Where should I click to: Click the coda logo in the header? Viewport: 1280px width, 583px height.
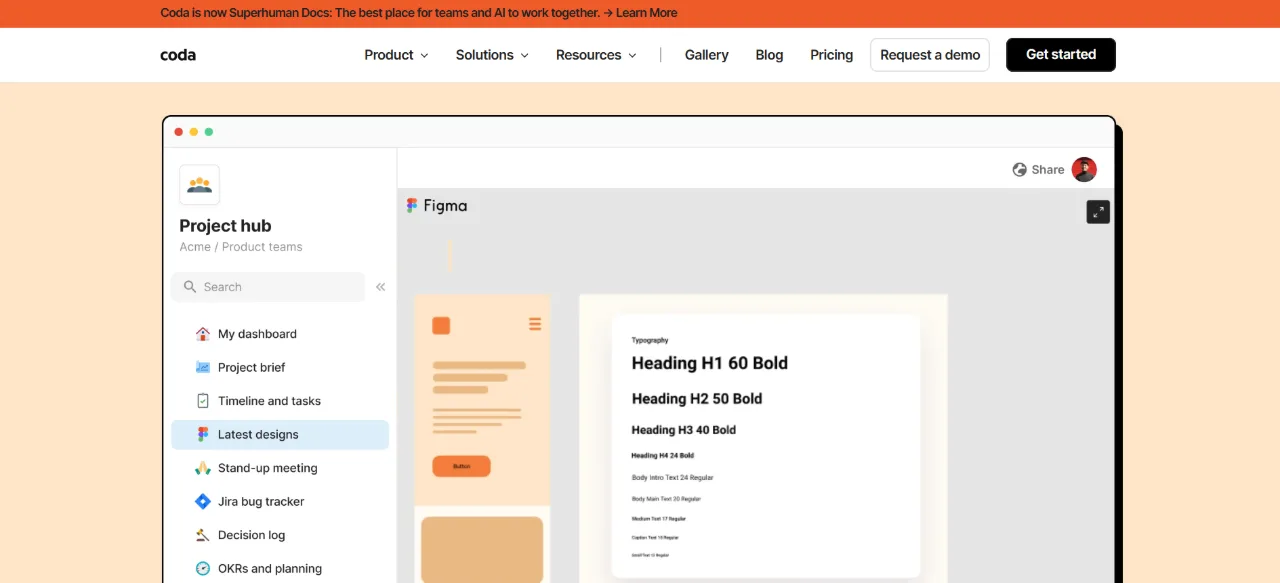click(178, 55)
